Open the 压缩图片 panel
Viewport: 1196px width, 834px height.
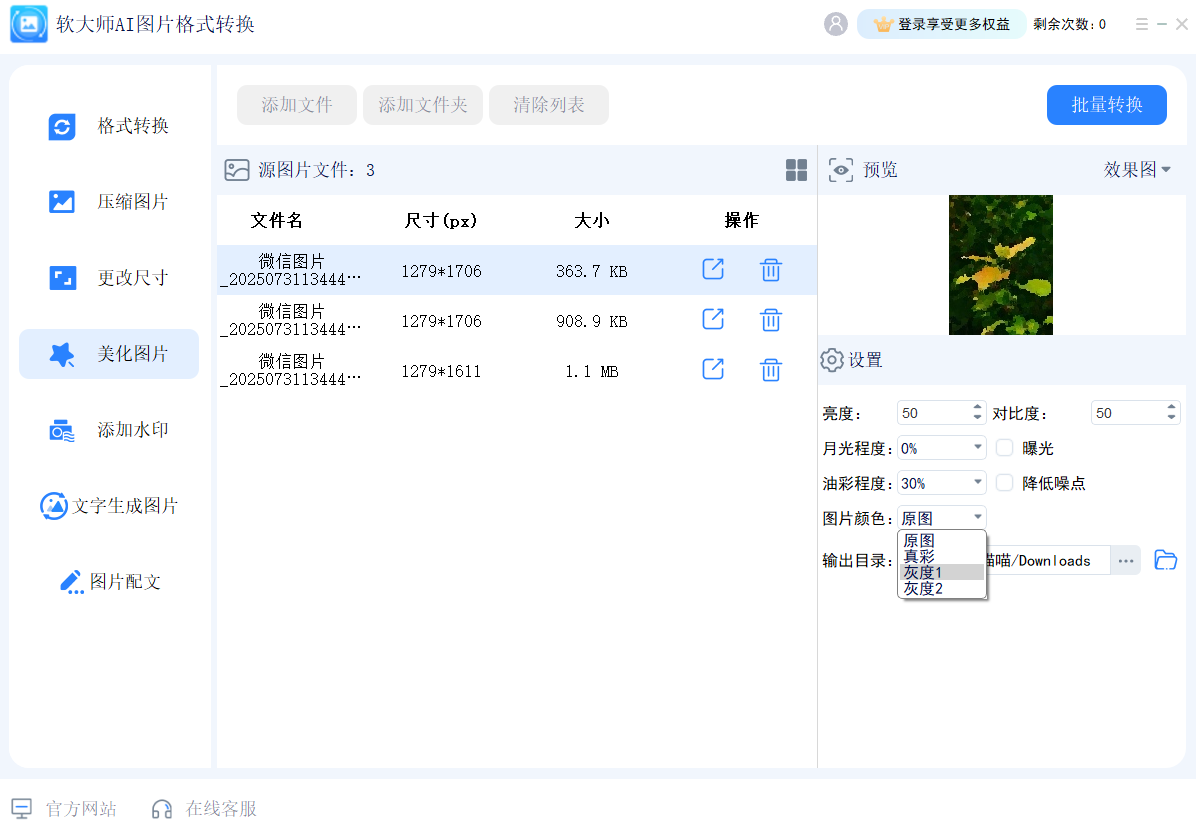pos(108,201)
